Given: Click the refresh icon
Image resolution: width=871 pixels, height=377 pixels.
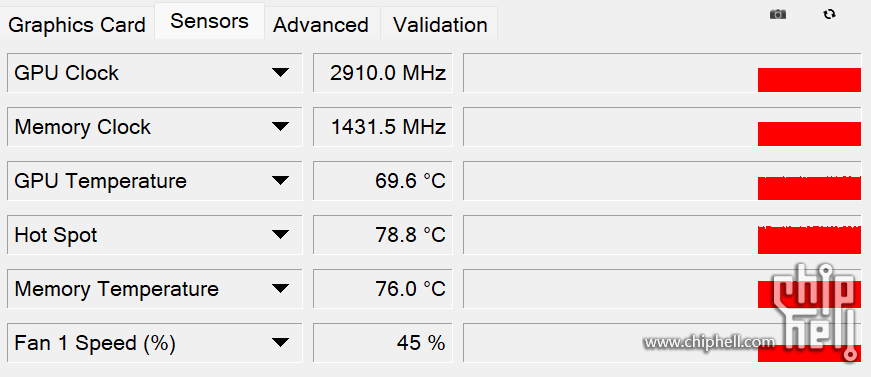Looking at the screenshot, I should pos(829,14).
